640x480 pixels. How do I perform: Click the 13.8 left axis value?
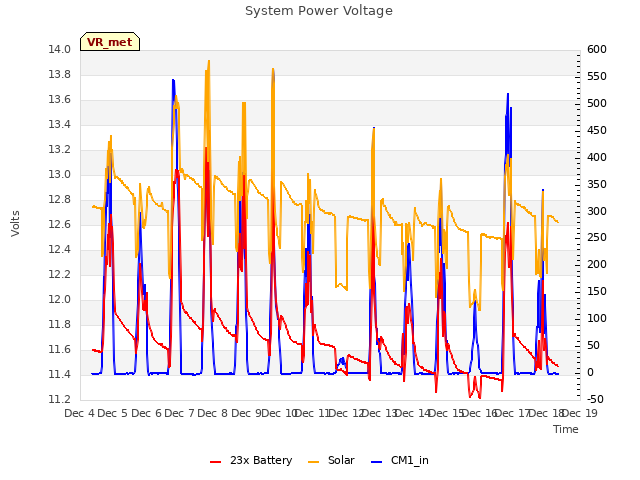(59, 75)
